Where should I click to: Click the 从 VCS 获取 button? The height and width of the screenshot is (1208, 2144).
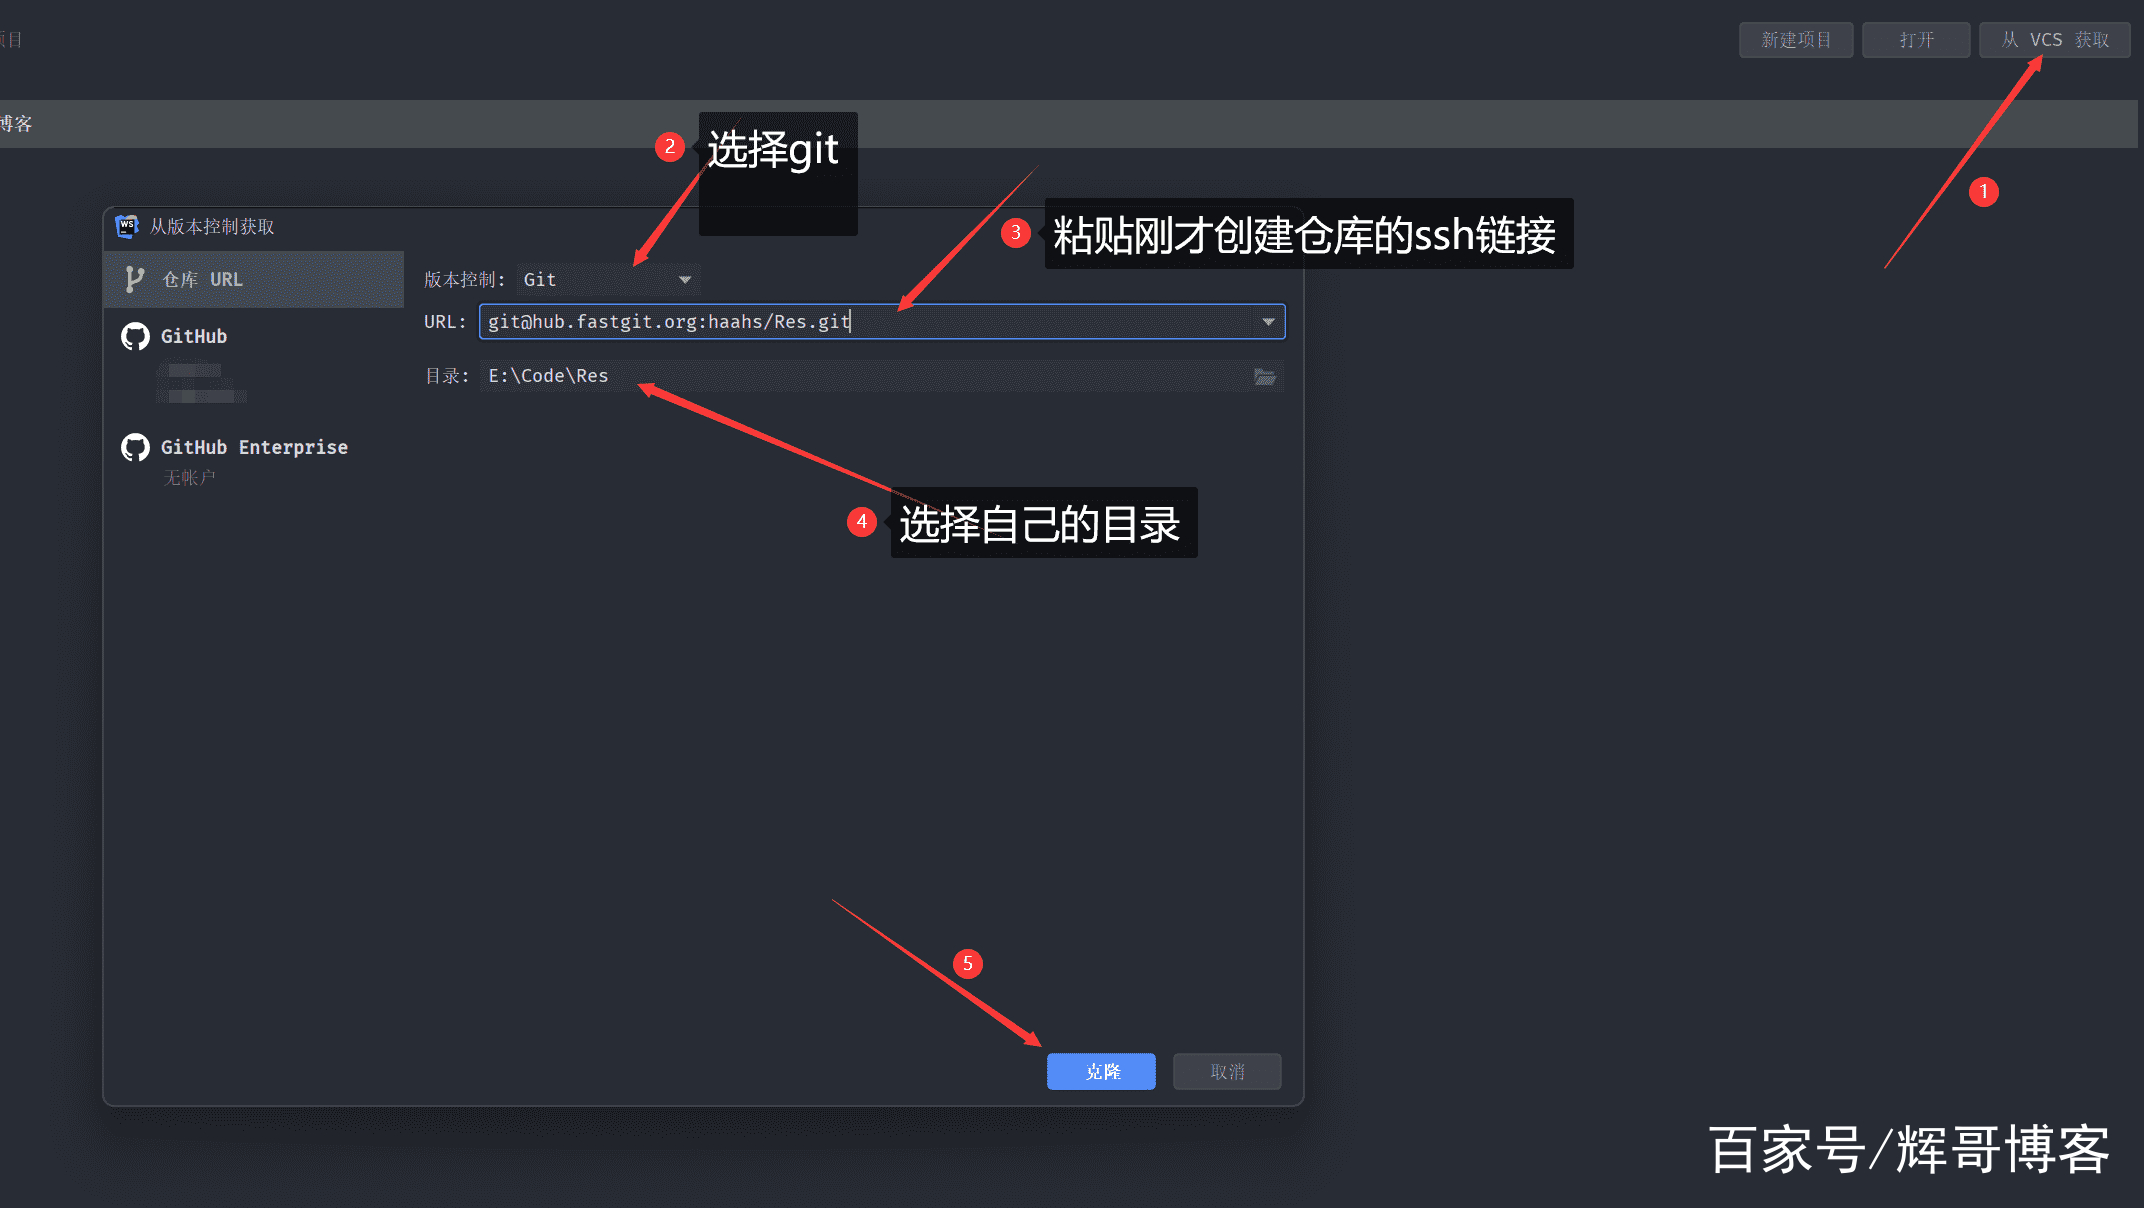point(2054,40)
